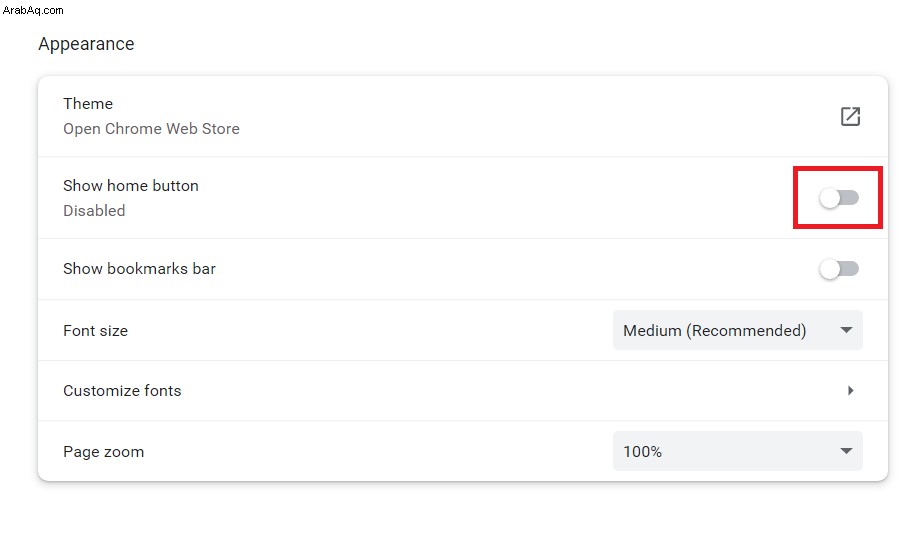
Task: Open the 100% page zoom dropdown
Action: tap(737, 451)
